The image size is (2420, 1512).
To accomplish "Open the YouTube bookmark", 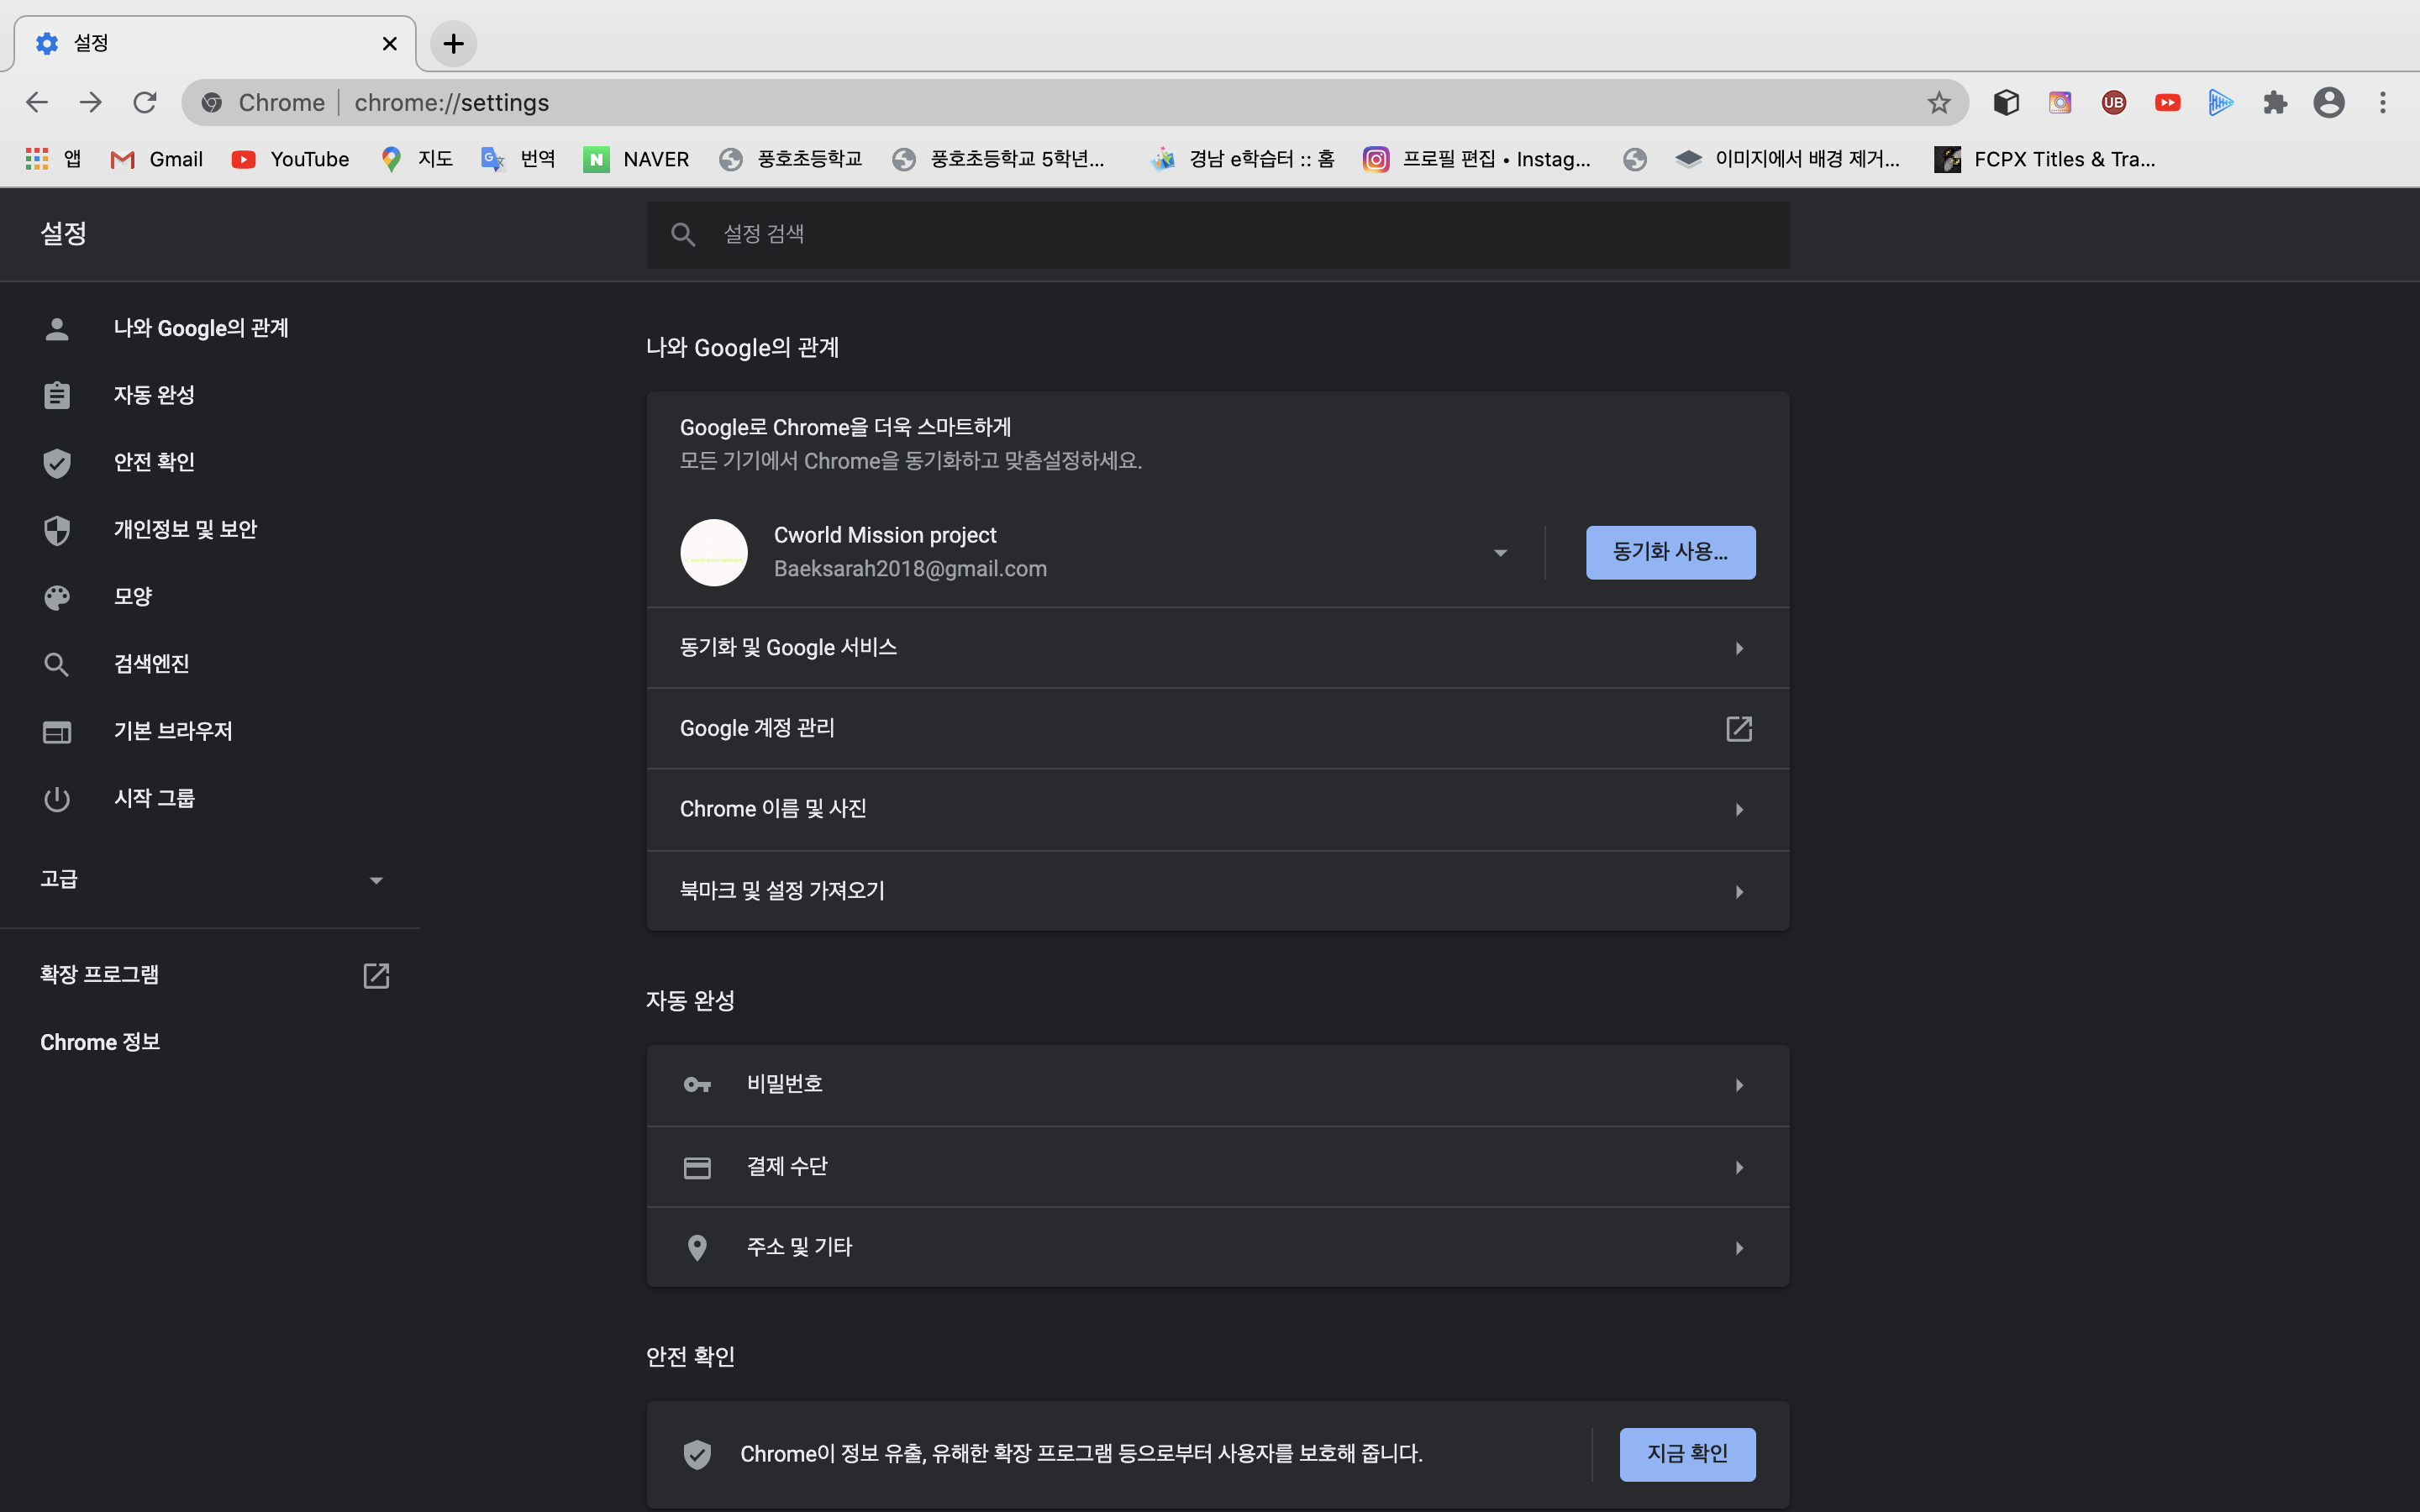I will (x=290, y=159).
